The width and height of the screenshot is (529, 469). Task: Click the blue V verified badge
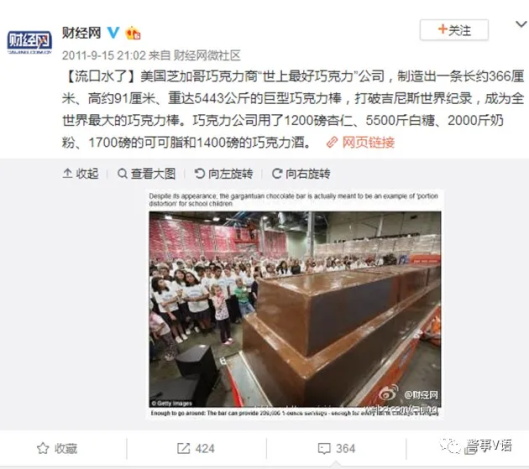pos(113,33)
